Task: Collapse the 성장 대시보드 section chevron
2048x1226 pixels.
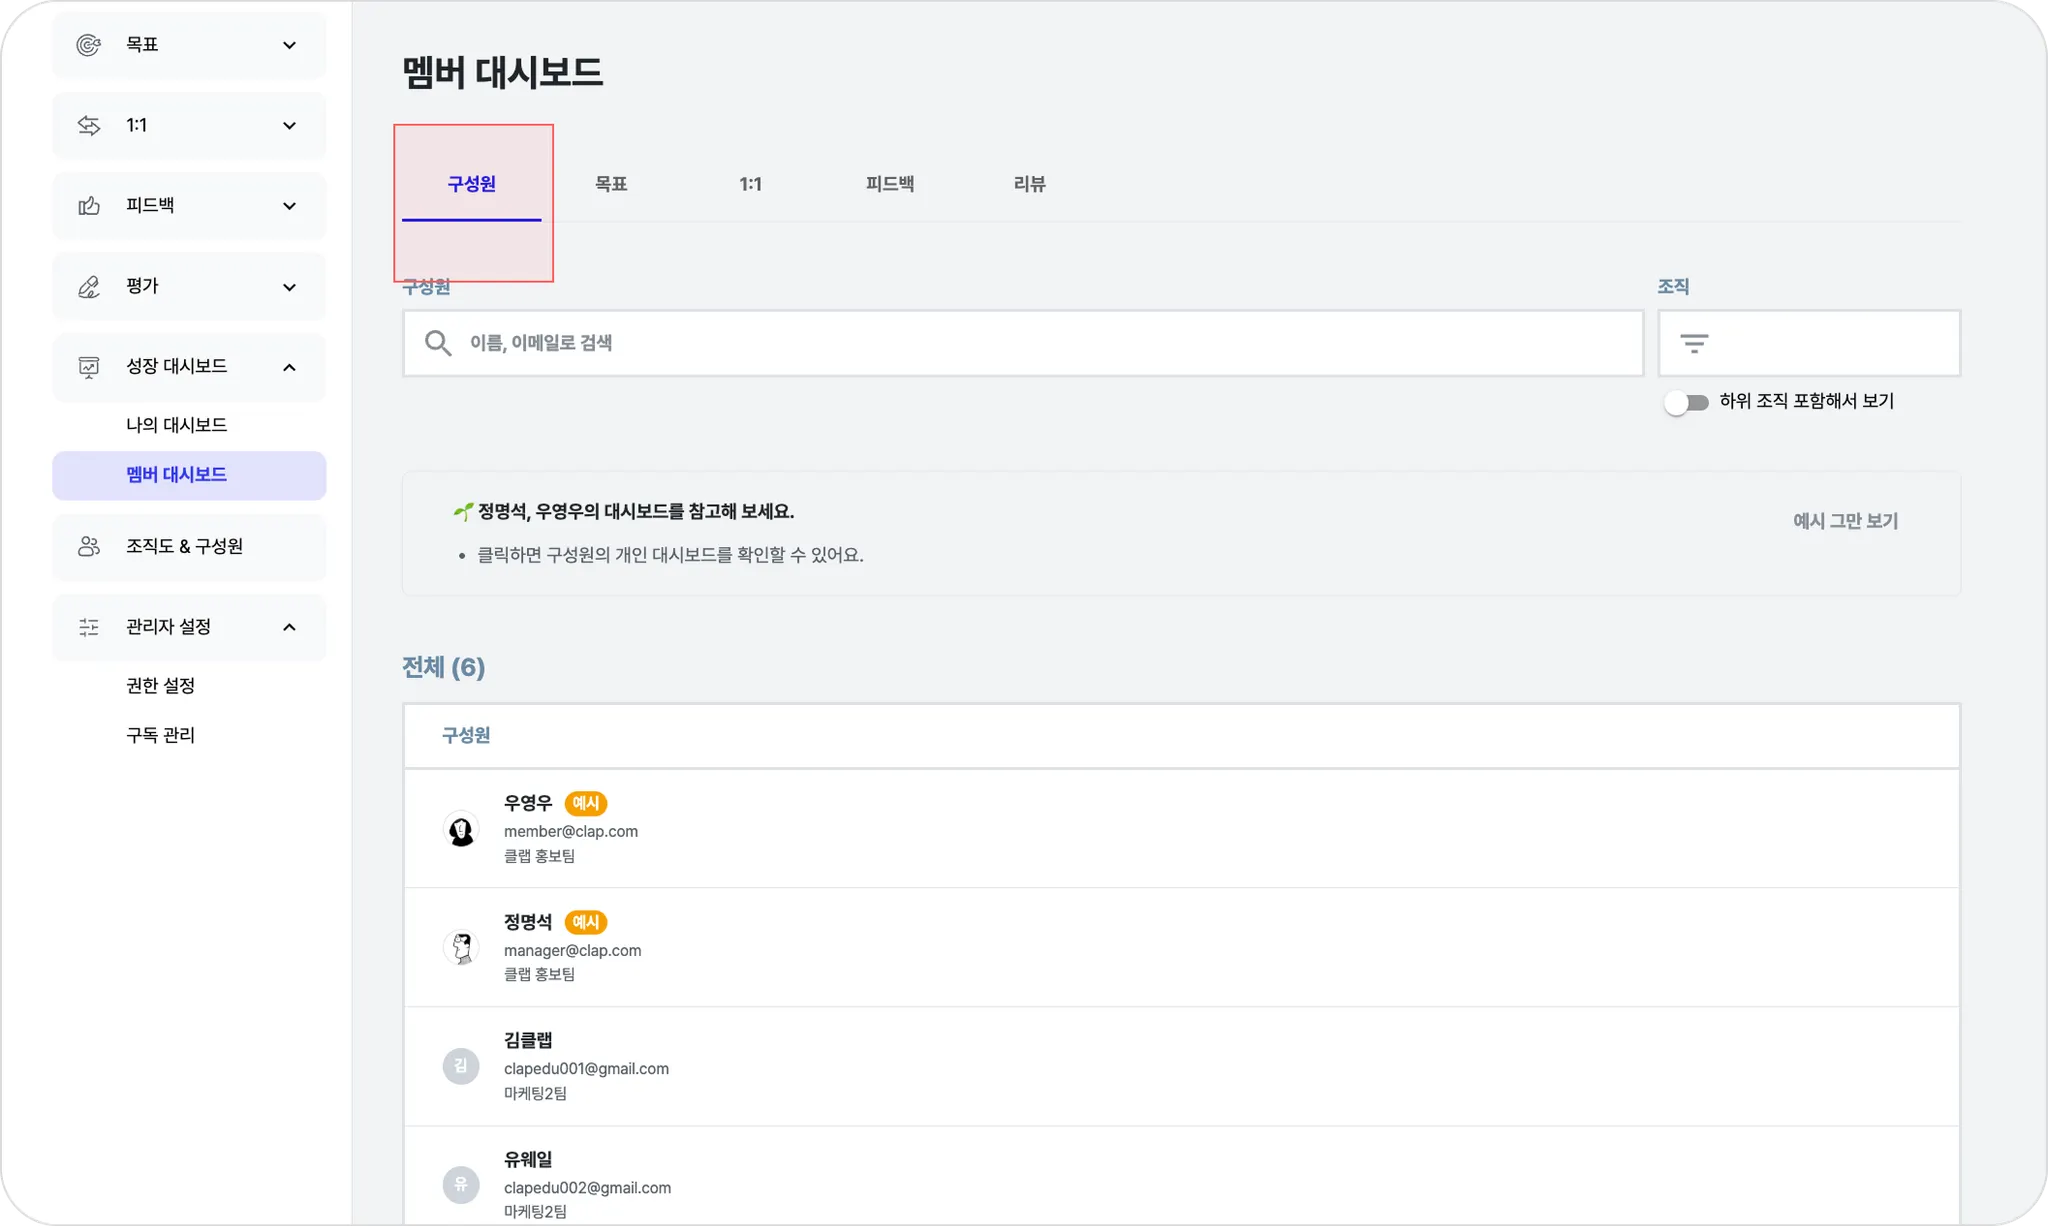Action: click(289, 367)
